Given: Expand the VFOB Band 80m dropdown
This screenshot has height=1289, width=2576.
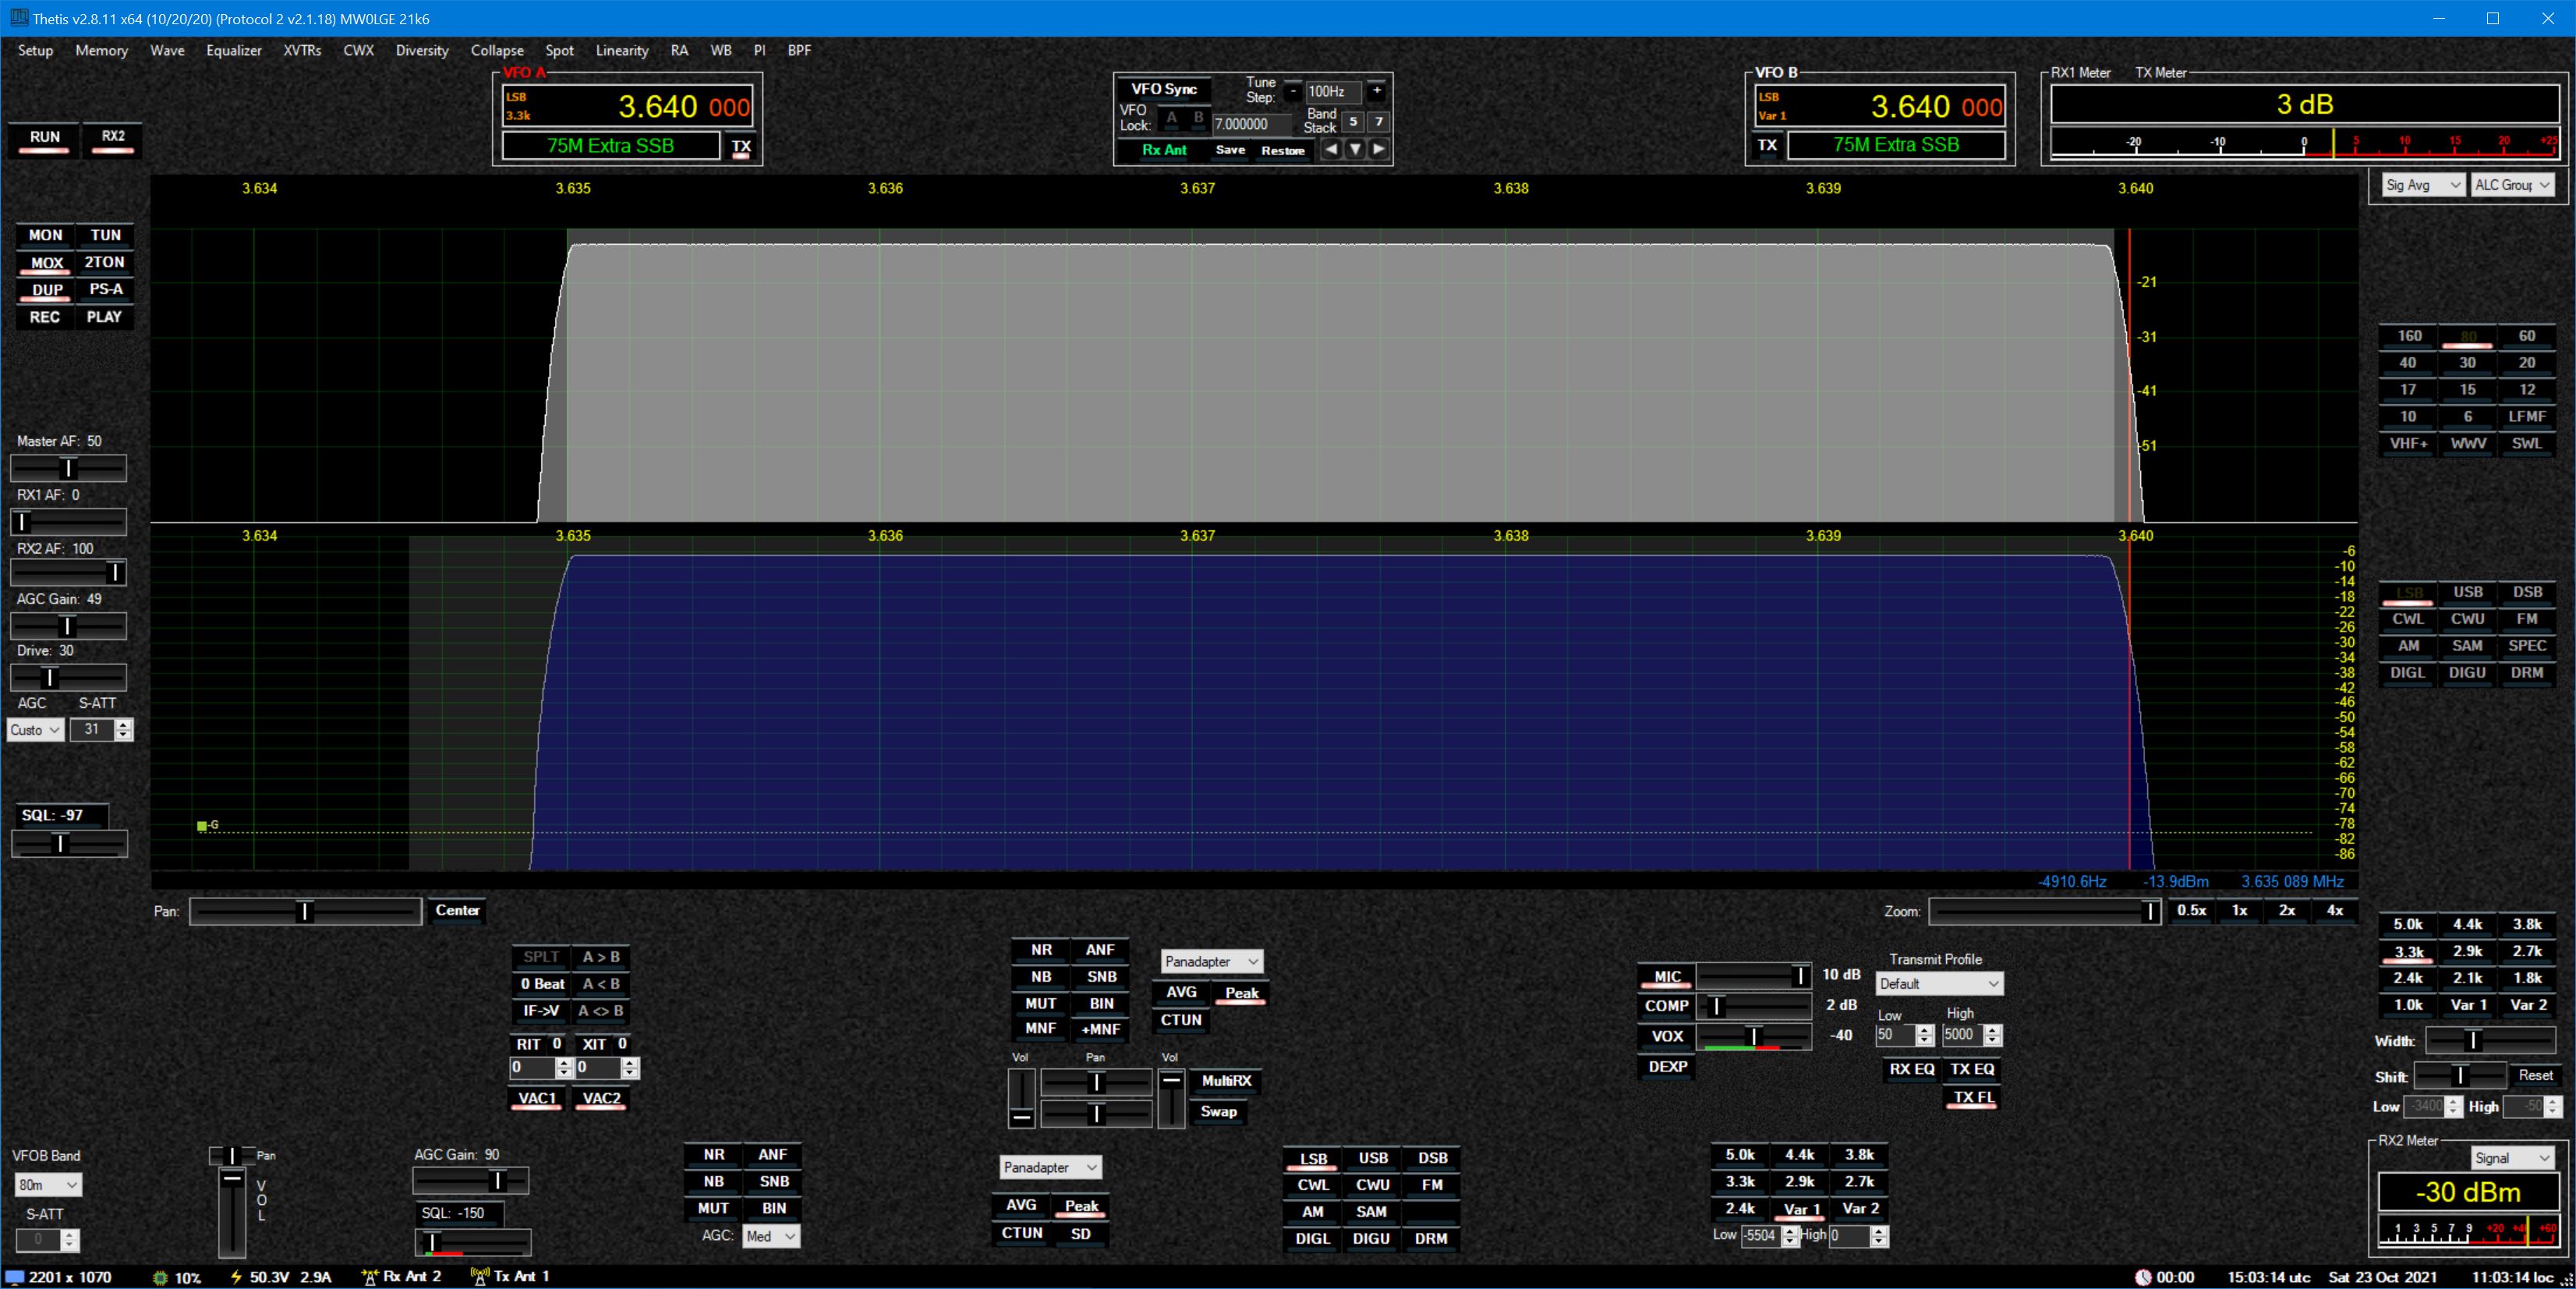Looking at the screenshot, I should (x=48, y=1185).
